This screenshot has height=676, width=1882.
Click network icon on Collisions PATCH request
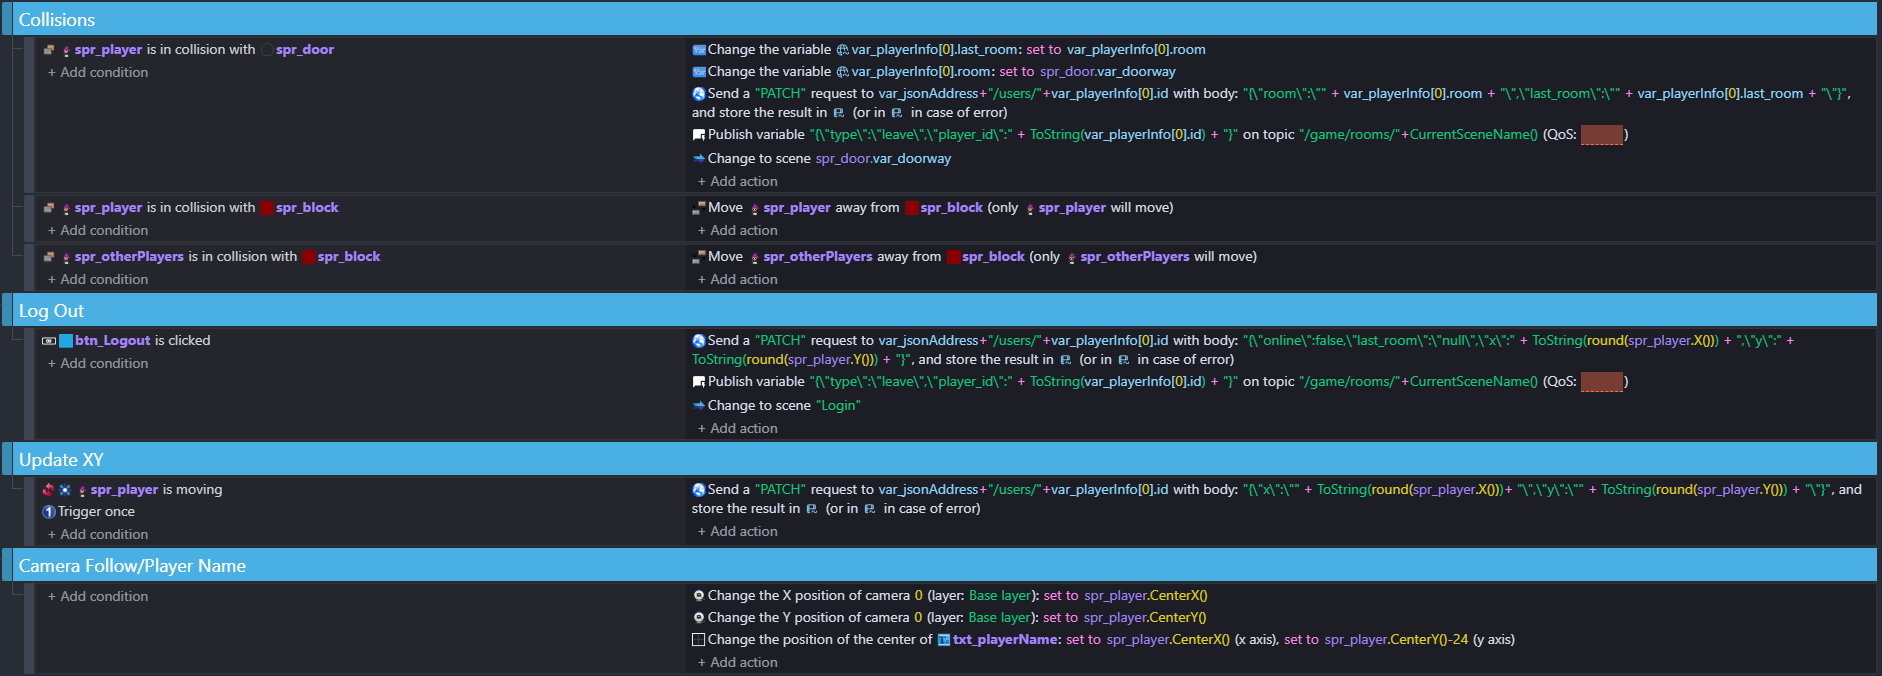(x=699, y=94)
